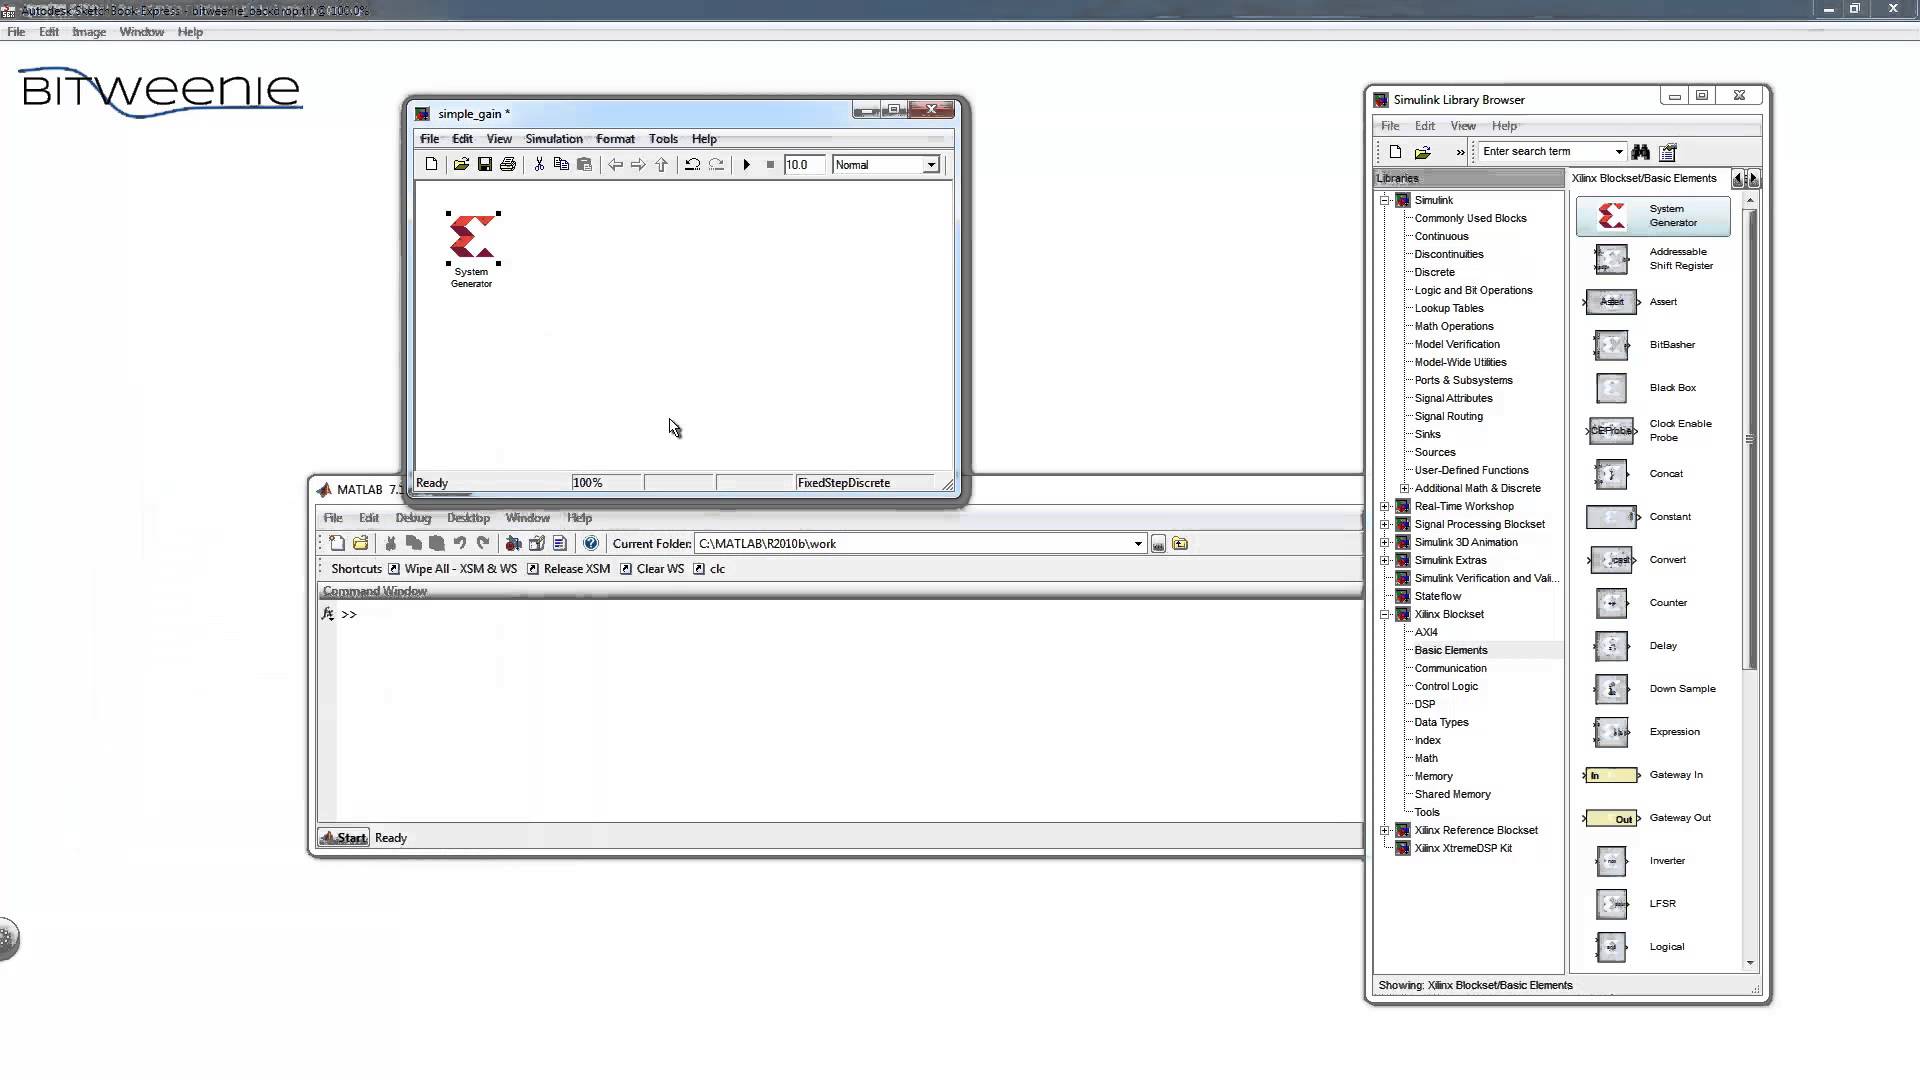Select the Black Box block
The width and height of the screenshot is (1920, 1080).
(x=1610, y=388)
